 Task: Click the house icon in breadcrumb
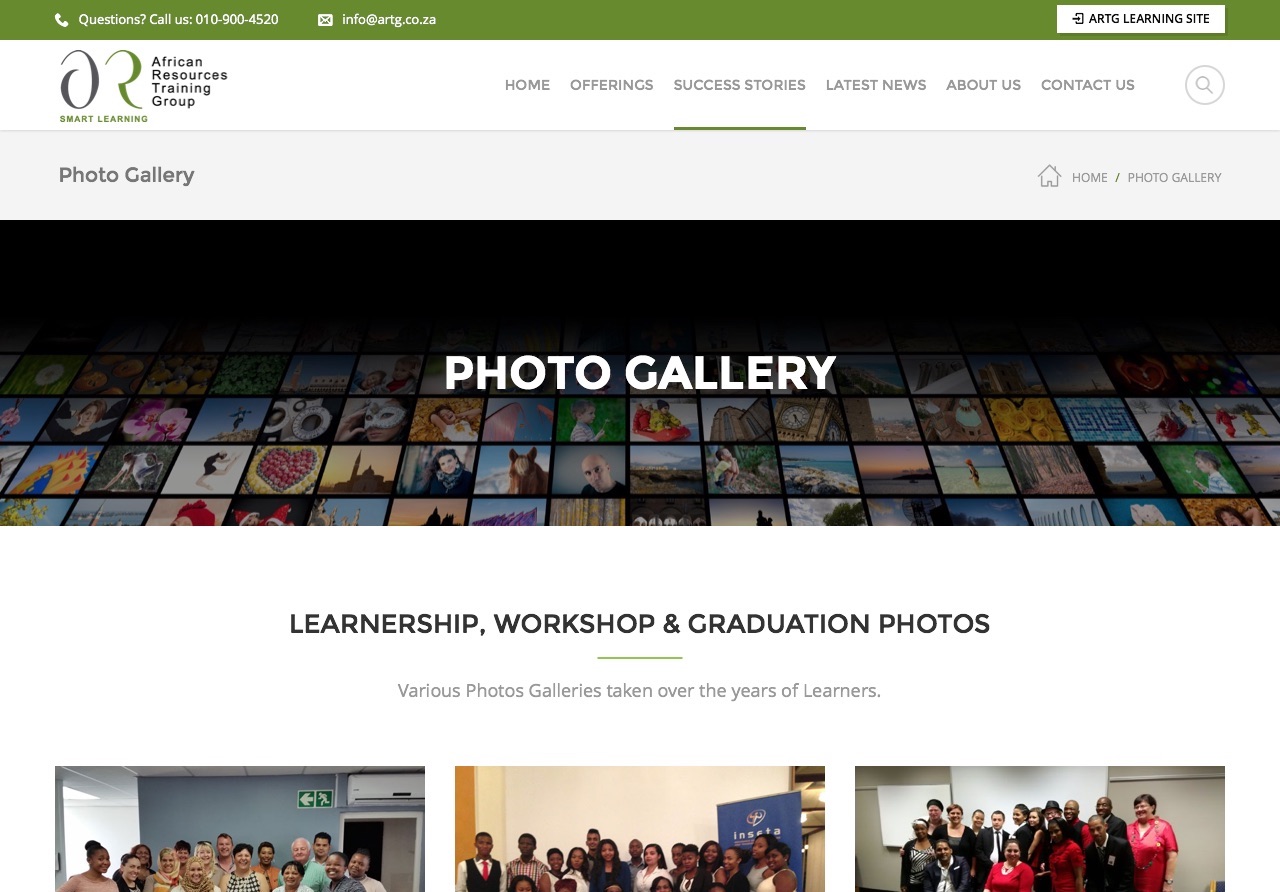pos(1049,176)
